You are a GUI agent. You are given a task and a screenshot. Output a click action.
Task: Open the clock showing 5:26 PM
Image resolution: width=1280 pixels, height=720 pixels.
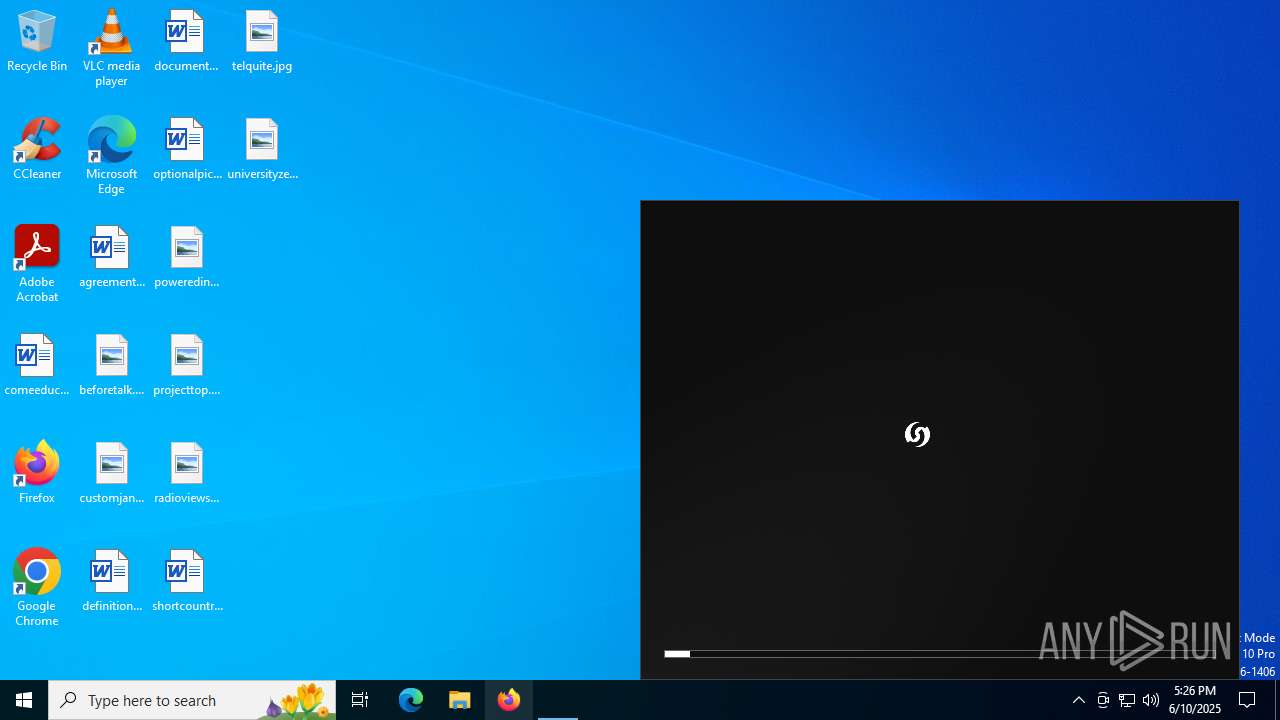1196,700
